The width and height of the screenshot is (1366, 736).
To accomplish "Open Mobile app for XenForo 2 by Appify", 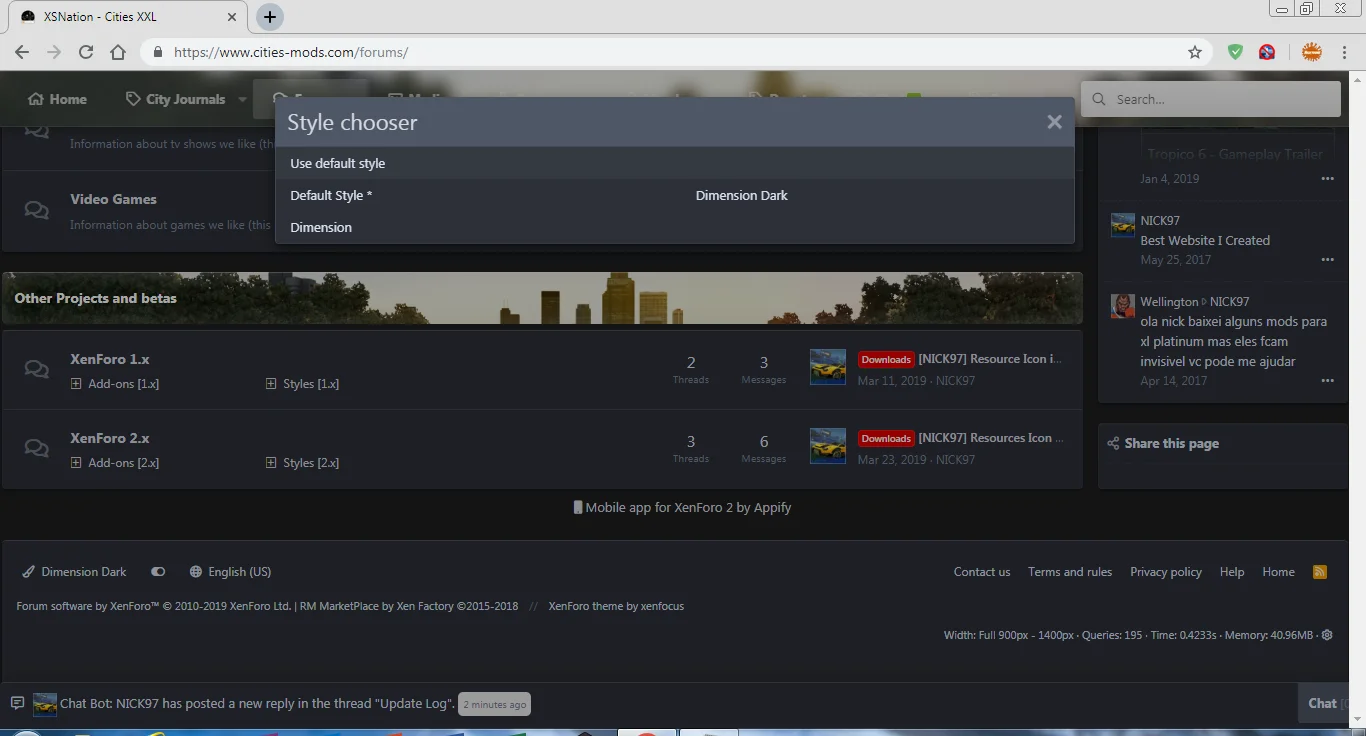I will (688, 507).
